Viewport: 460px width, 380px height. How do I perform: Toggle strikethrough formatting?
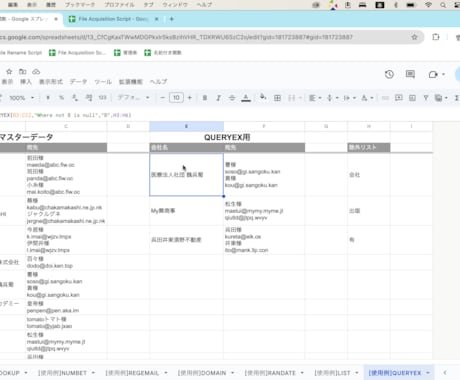[232, 98]
